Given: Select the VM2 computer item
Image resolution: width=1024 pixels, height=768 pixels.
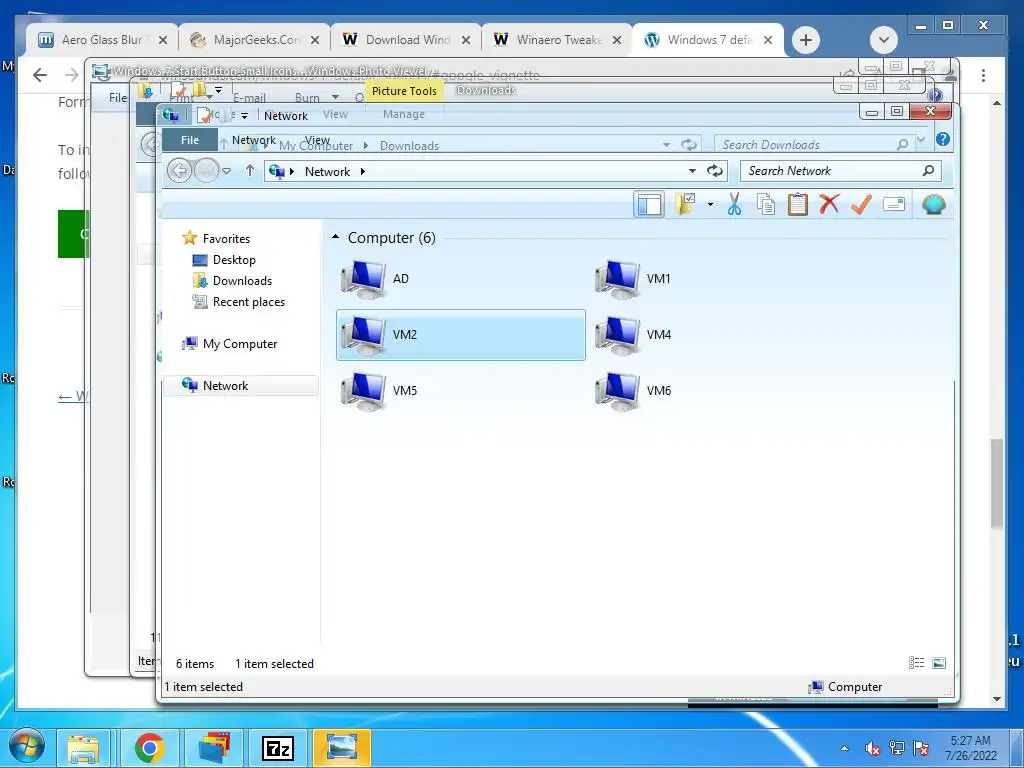Looking at the screenshot, I should 460,335.
